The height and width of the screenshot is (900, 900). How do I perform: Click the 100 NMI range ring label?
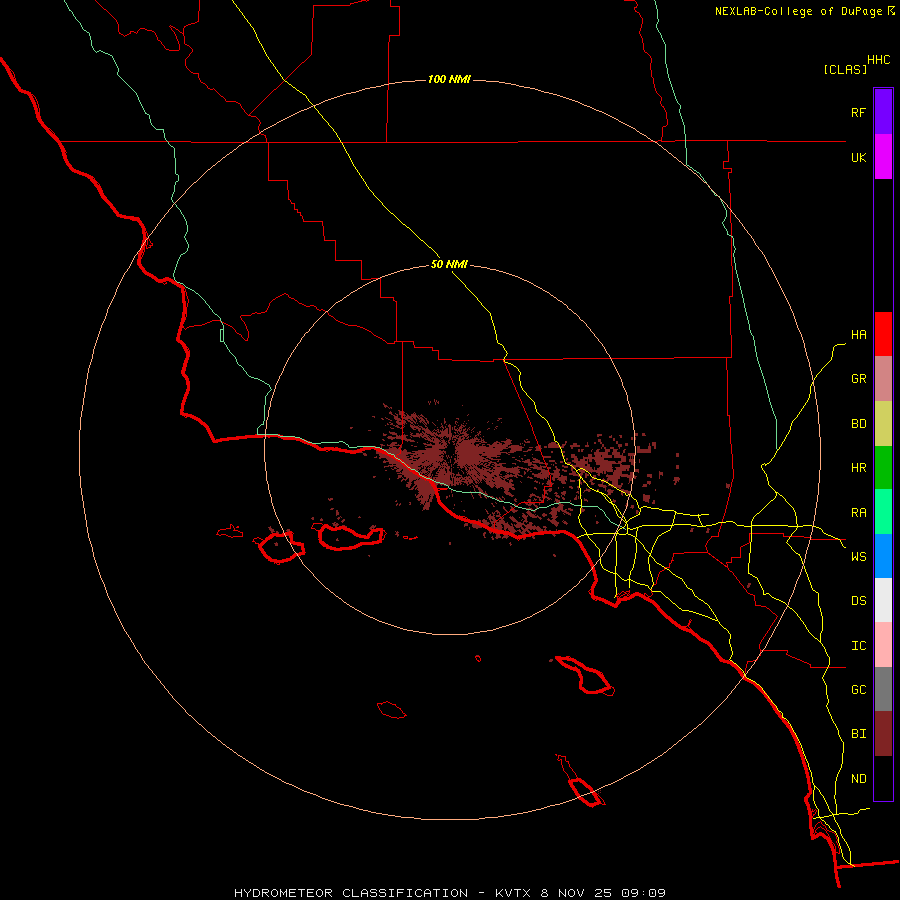pyautogui.click(x=449, y=79)
